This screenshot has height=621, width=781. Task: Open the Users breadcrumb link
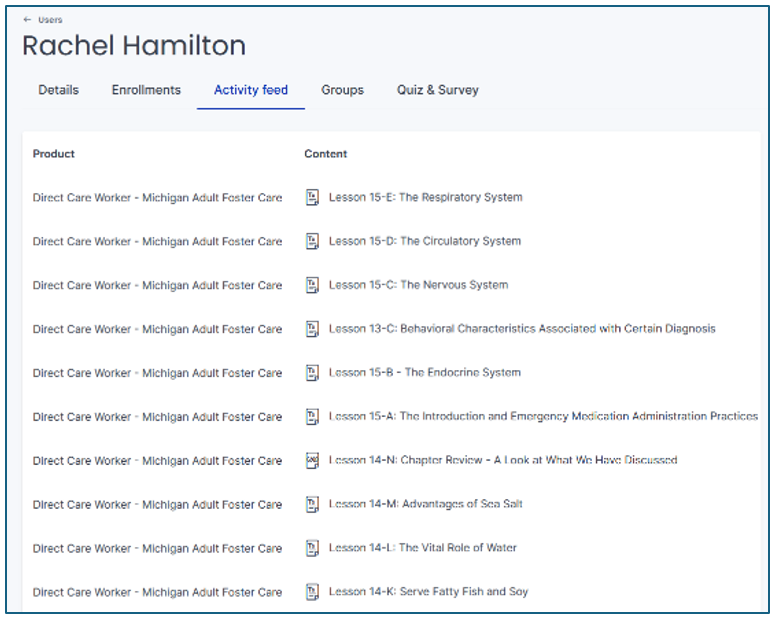(x=50, y=20)
